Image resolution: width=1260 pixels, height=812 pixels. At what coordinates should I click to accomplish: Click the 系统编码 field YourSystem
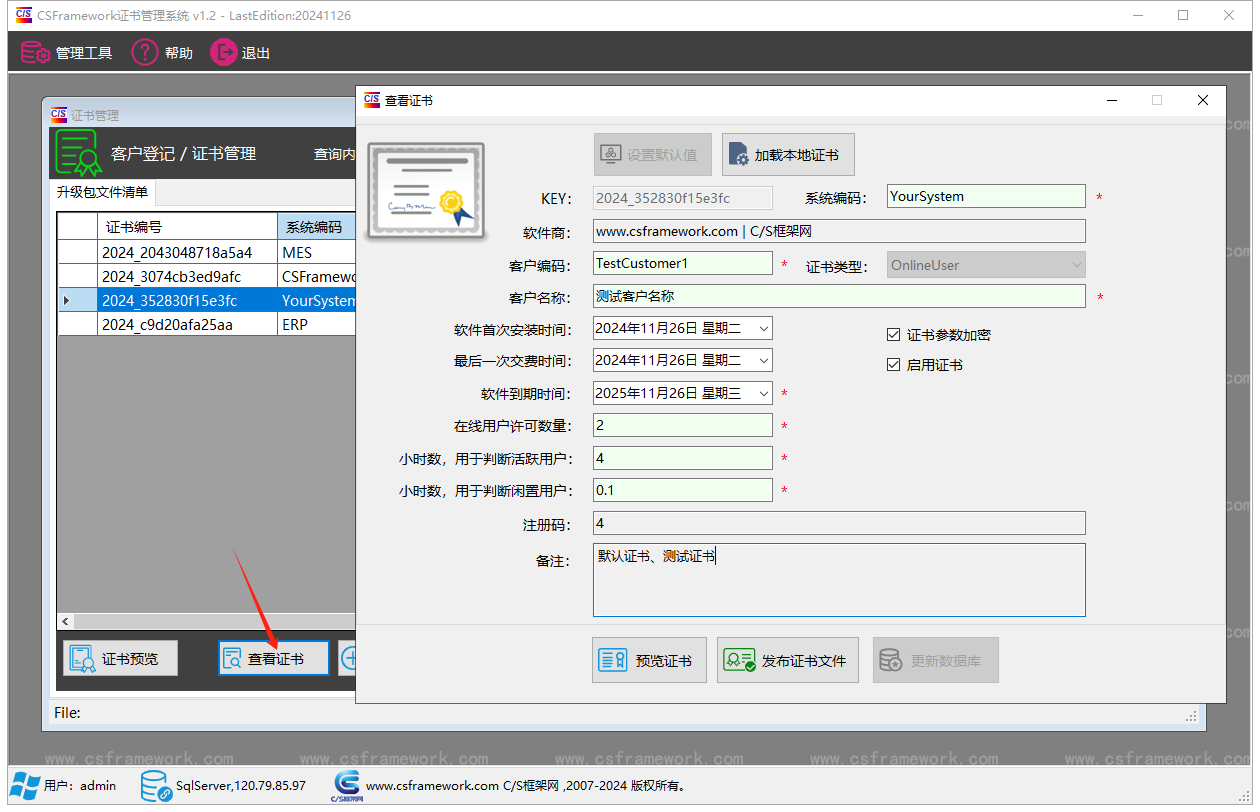986,196
